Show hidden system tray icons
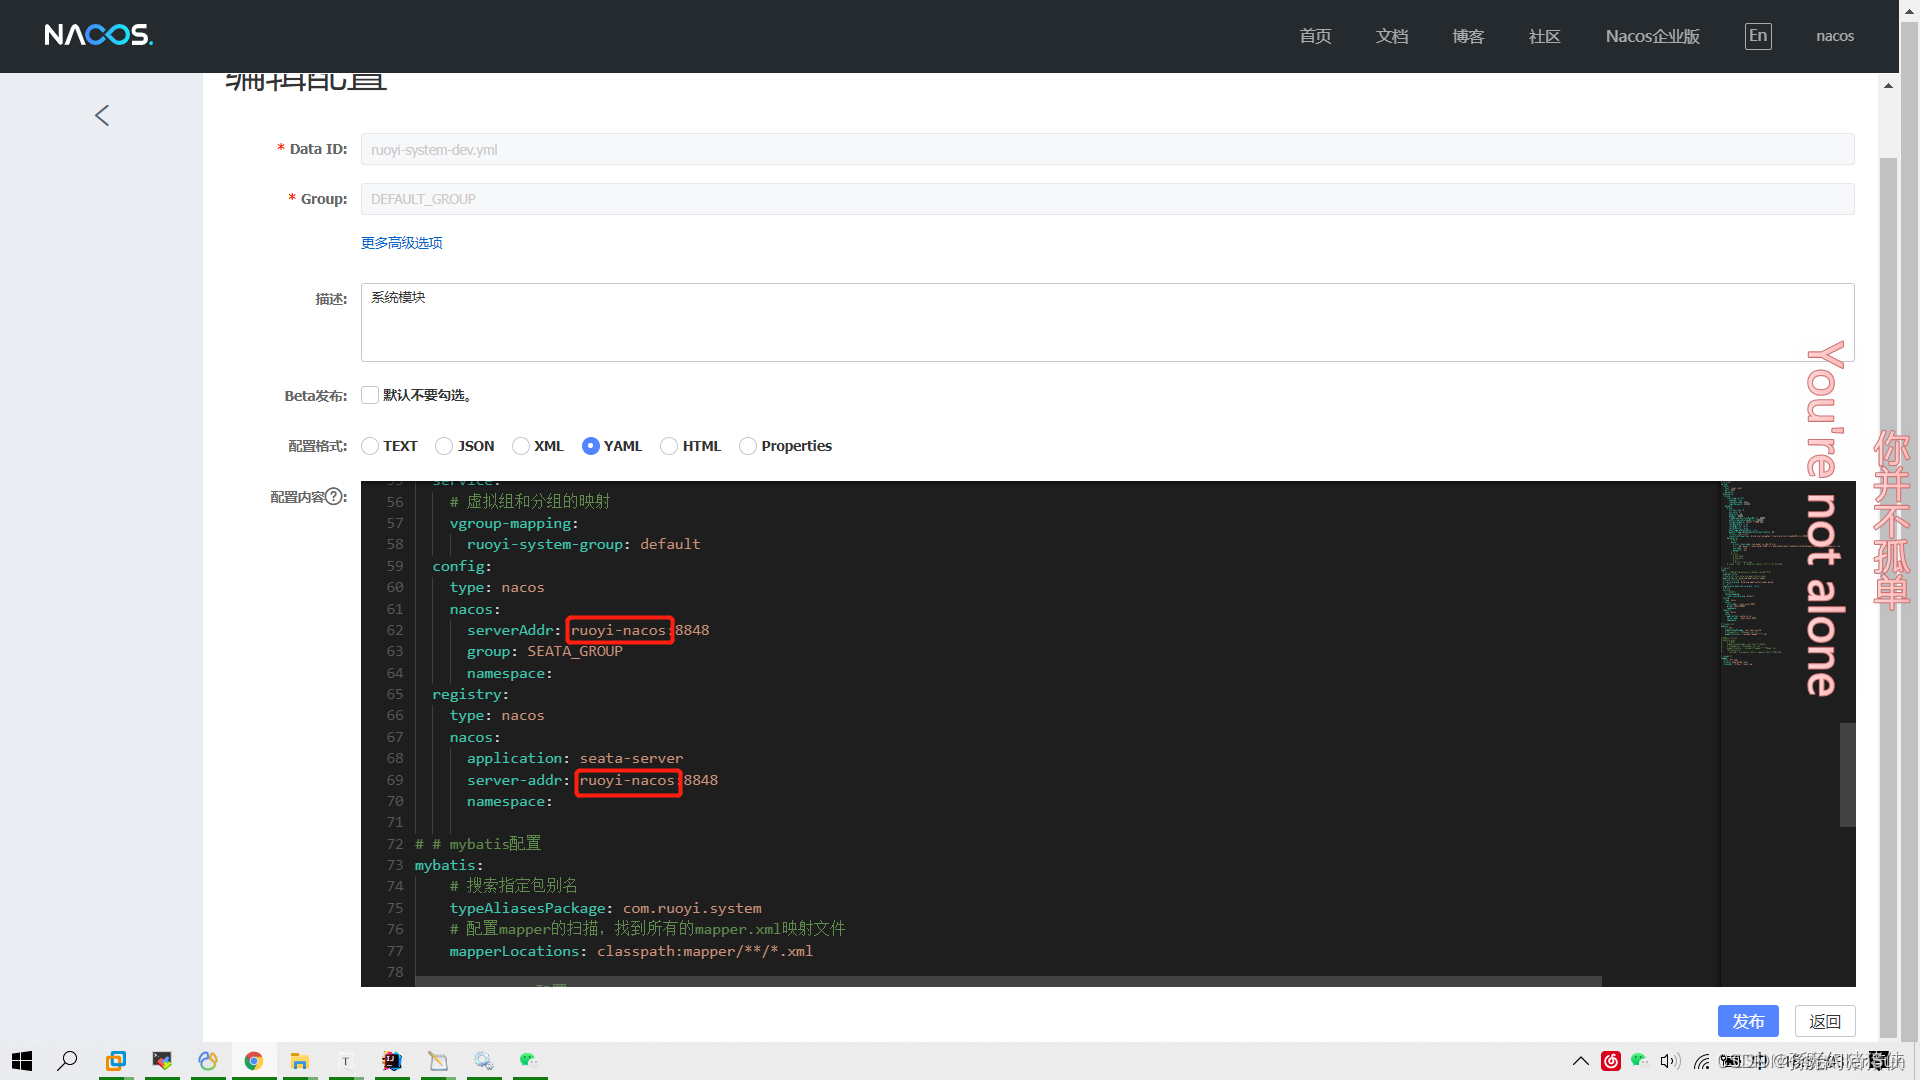 pos(1580,1061)
